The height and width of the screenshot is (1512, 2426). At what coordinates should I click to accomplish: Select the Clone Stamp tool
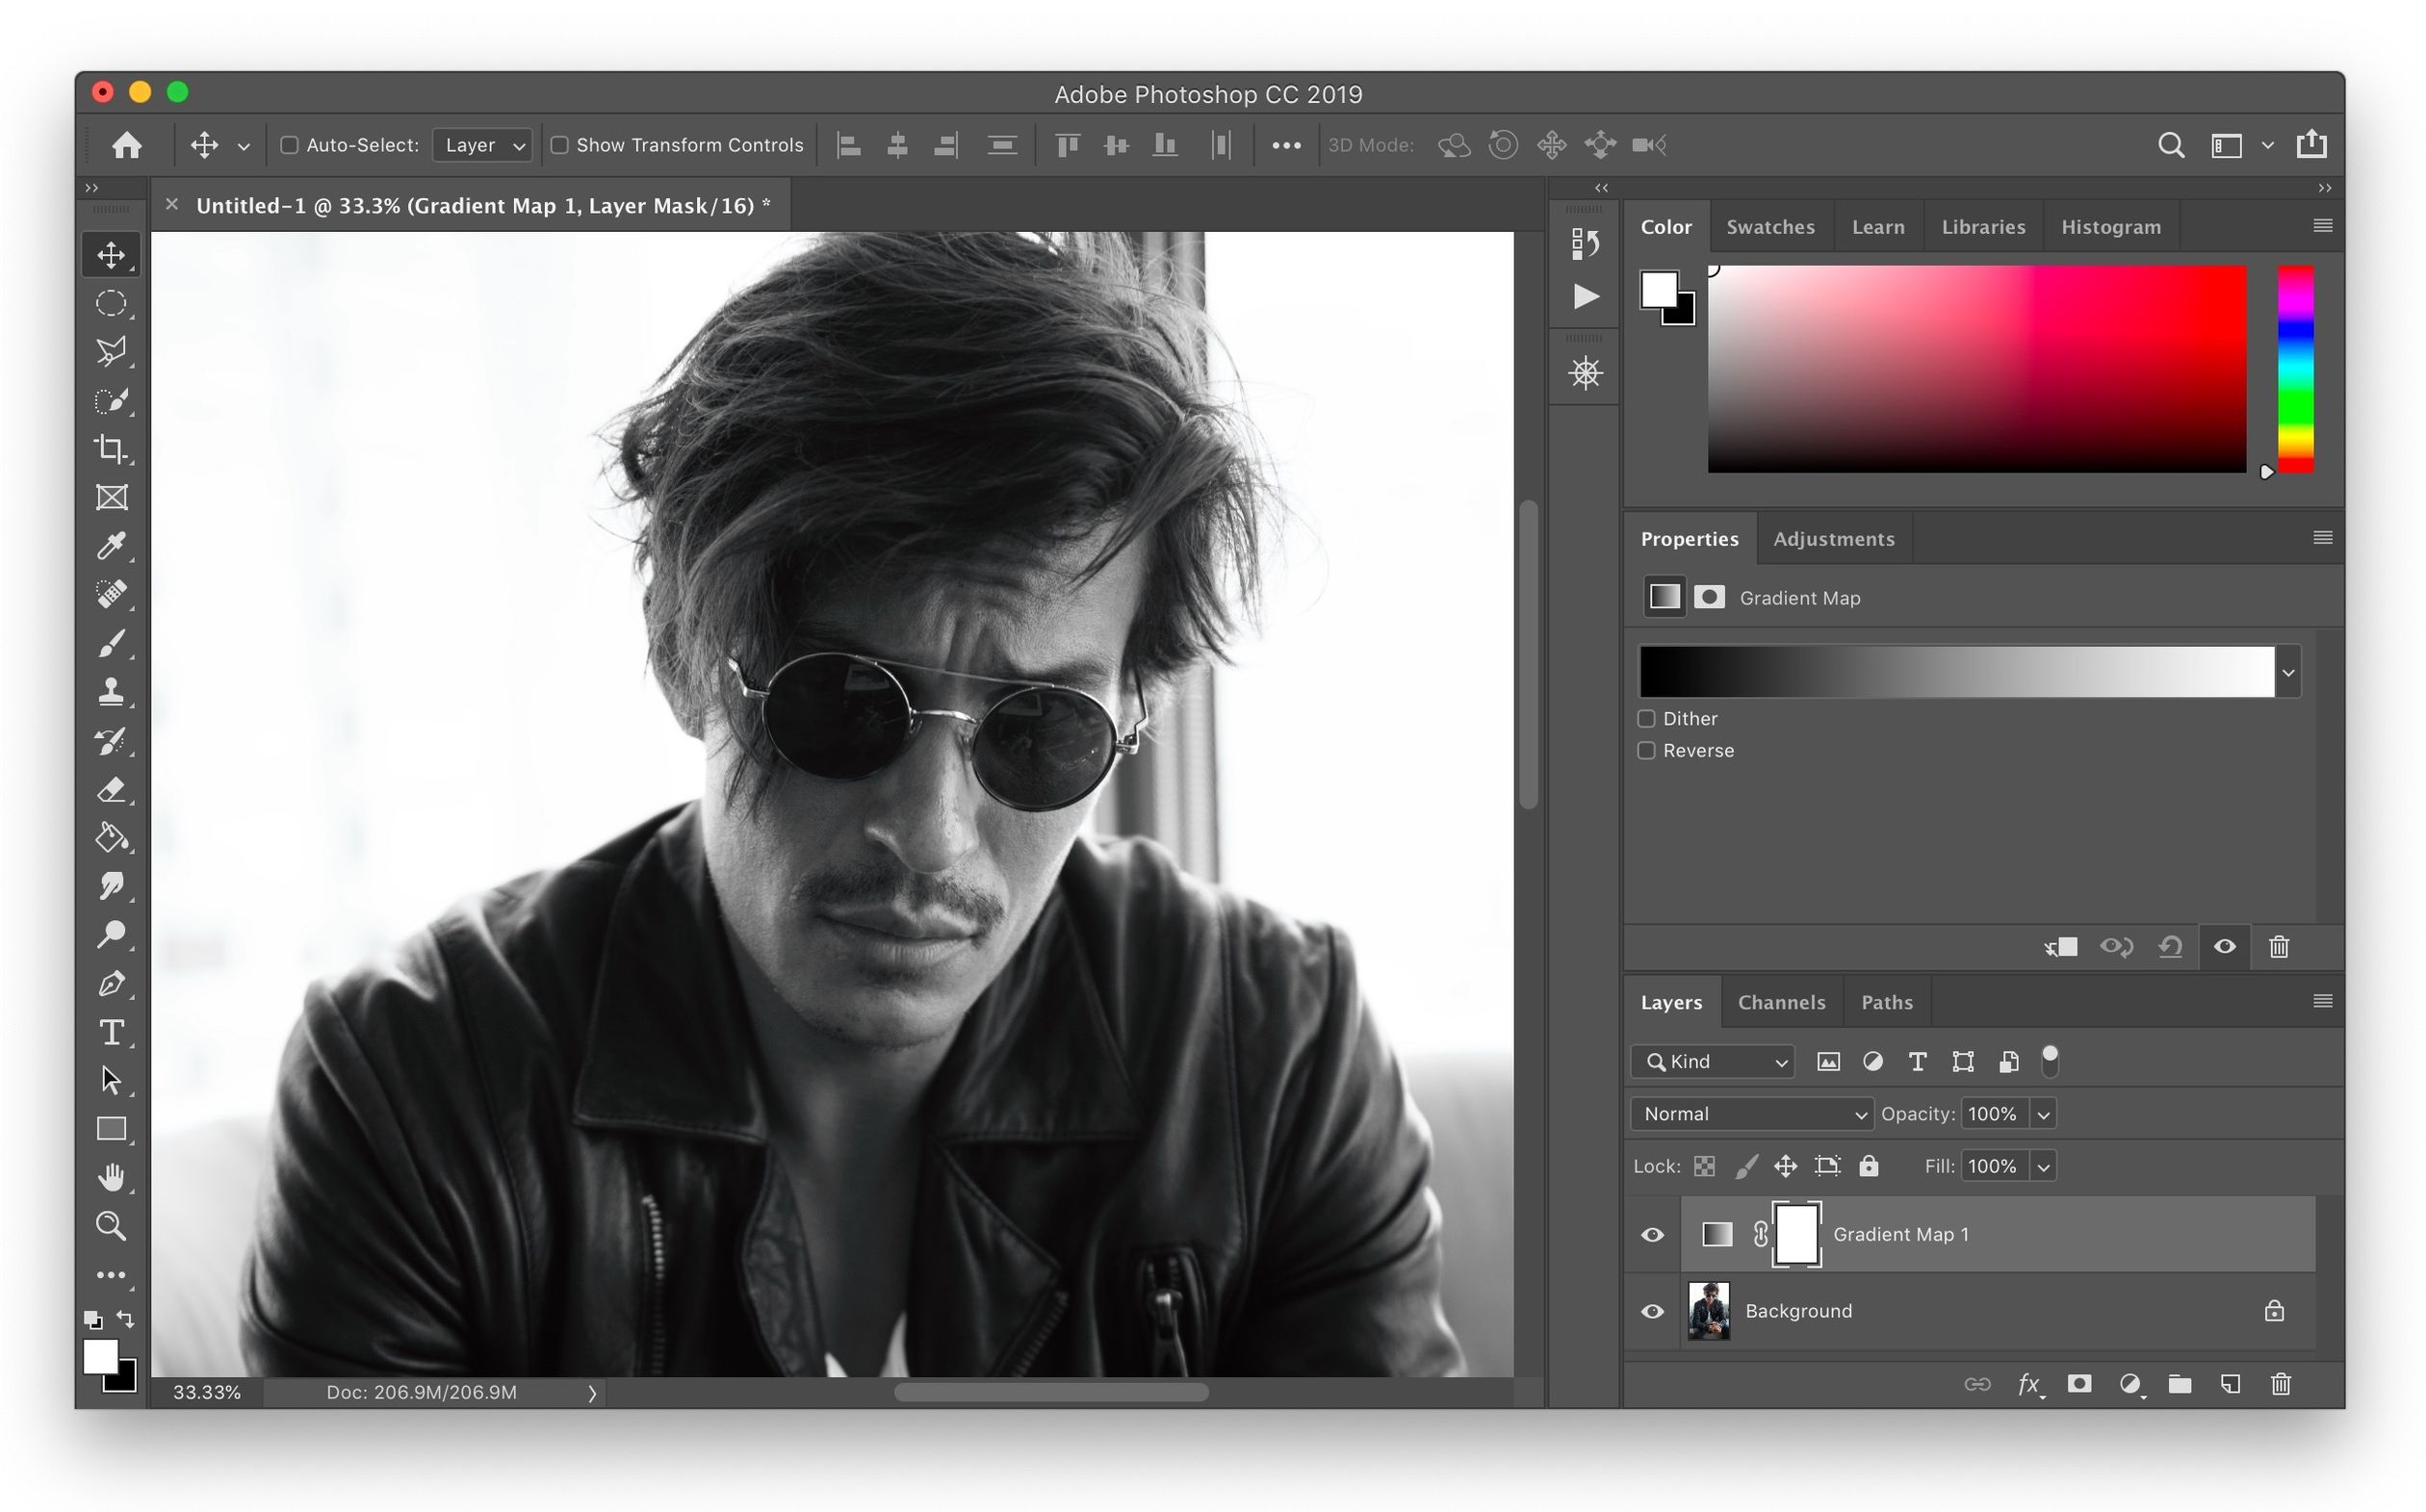click(111, 691)
